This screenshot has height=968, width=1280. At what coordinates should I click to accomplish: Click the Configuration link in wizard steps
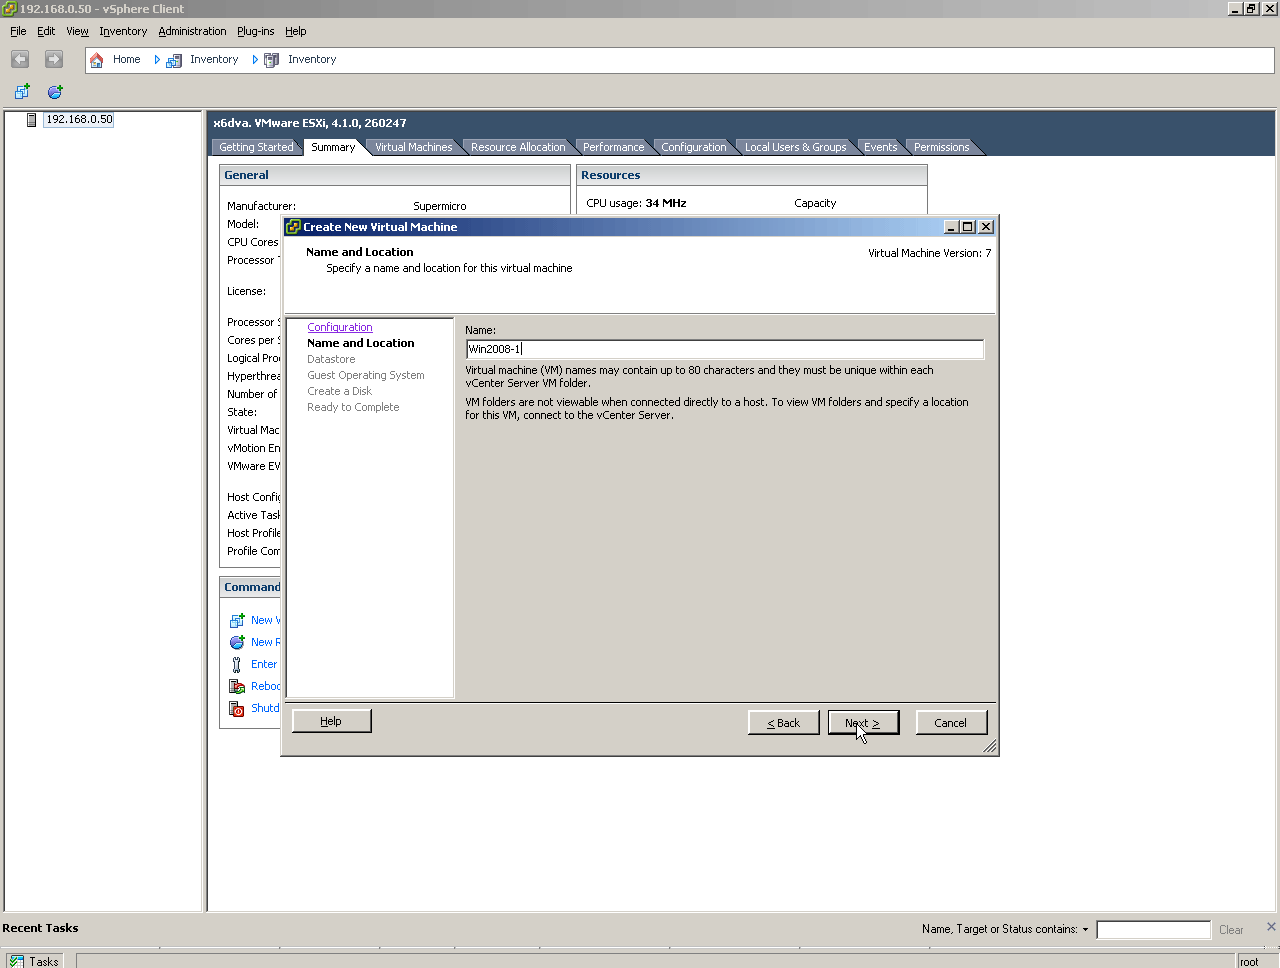tap(340, 328)
